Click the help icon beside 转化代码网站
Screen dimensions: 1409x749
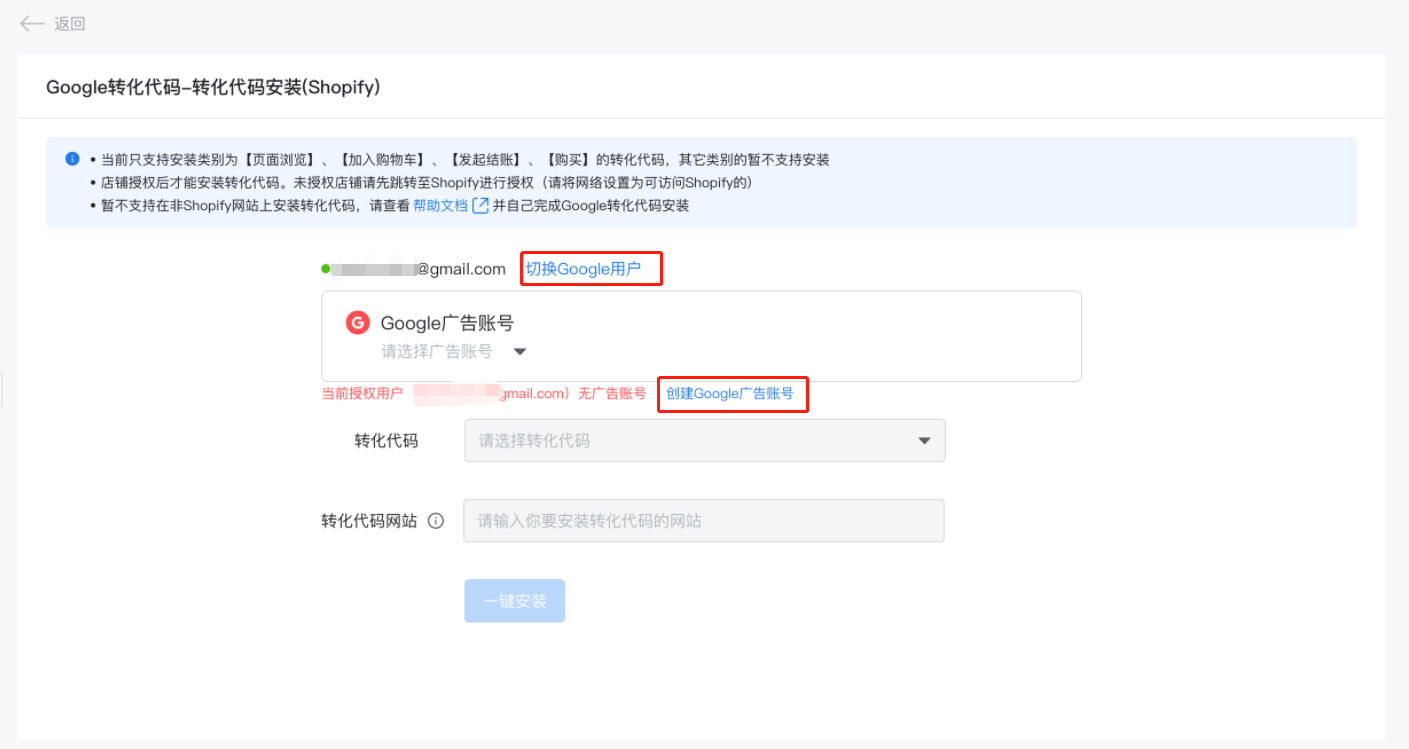click(x=435, y=521)
